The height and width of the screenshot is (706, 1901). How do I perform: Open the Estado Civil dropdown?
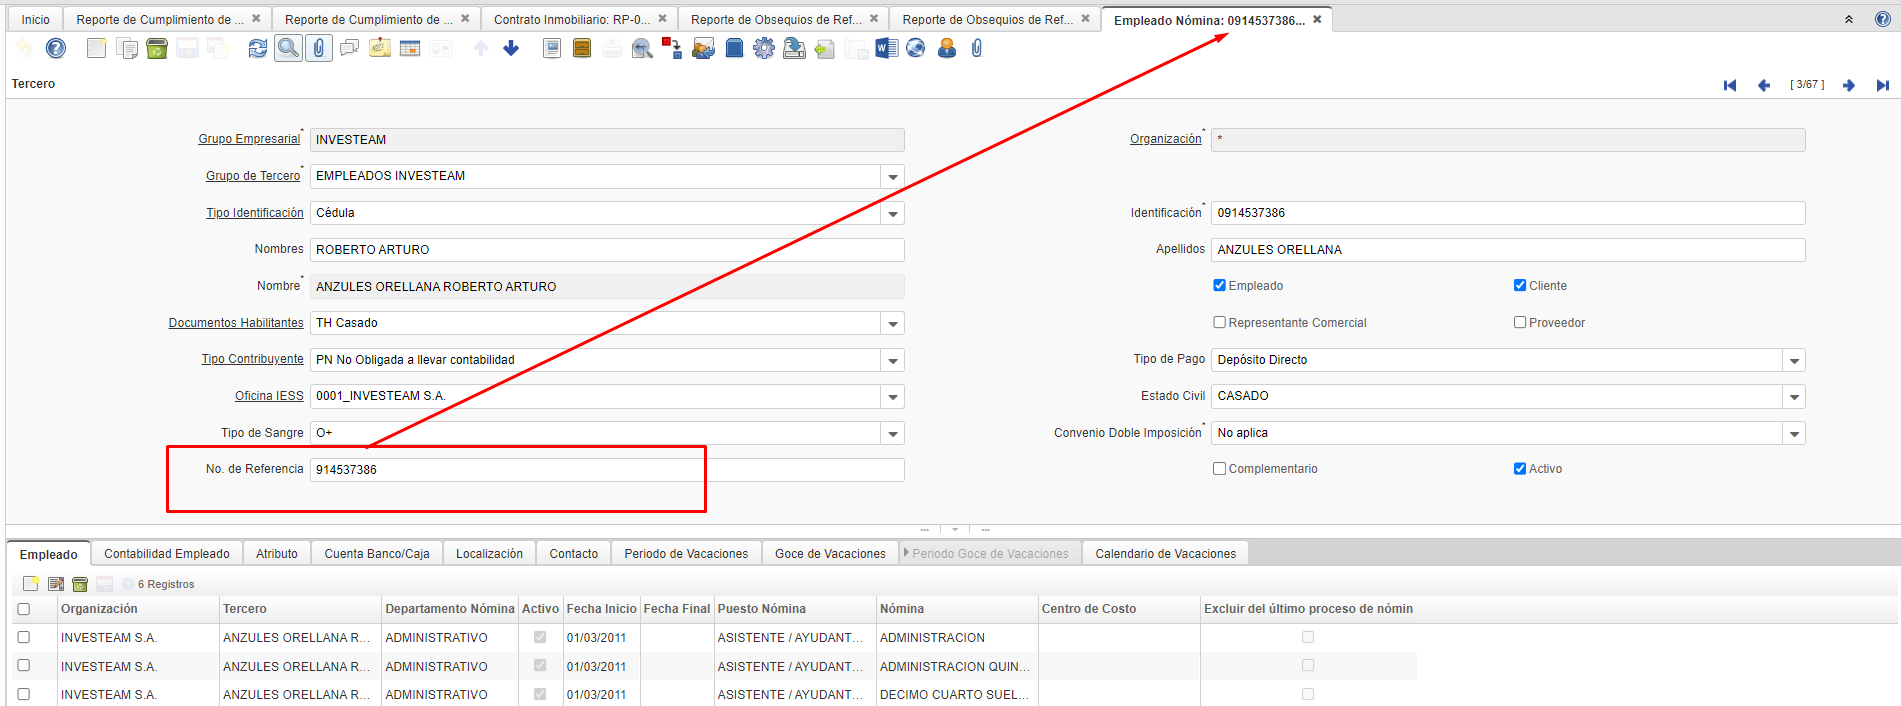[1794, 397]
